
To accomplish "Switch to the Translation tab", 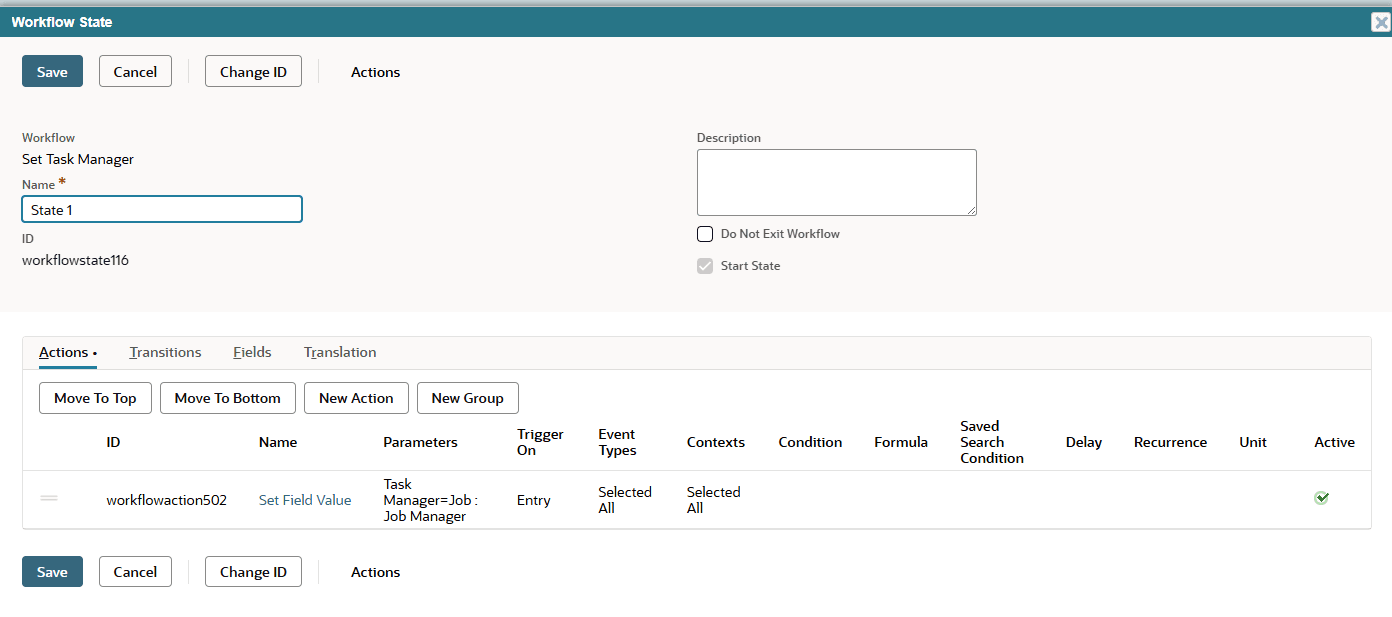I will pyautogui.click(x=340, y=352).
